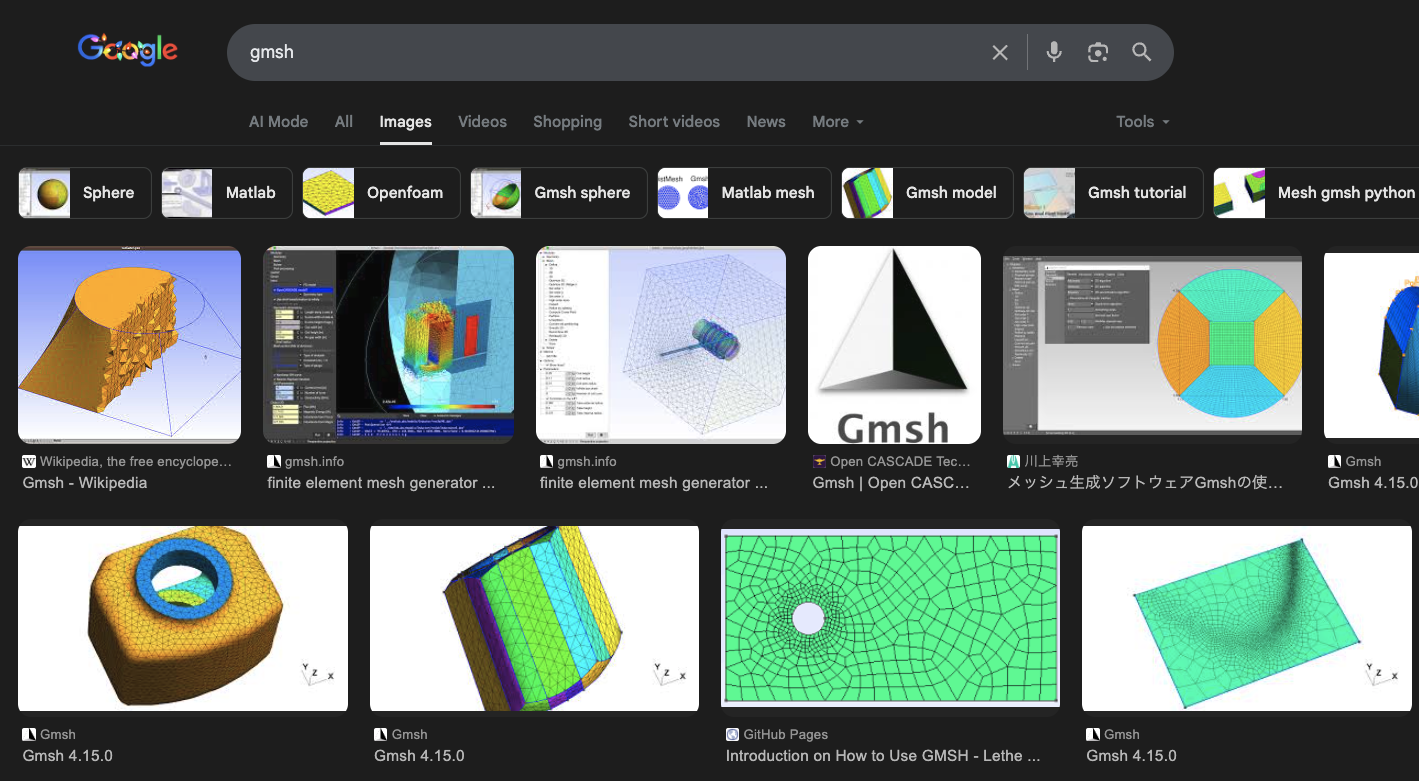Click the Open CASCADE source favicon
Screen dimensions: 1419x781
click(x=819, y=462)
